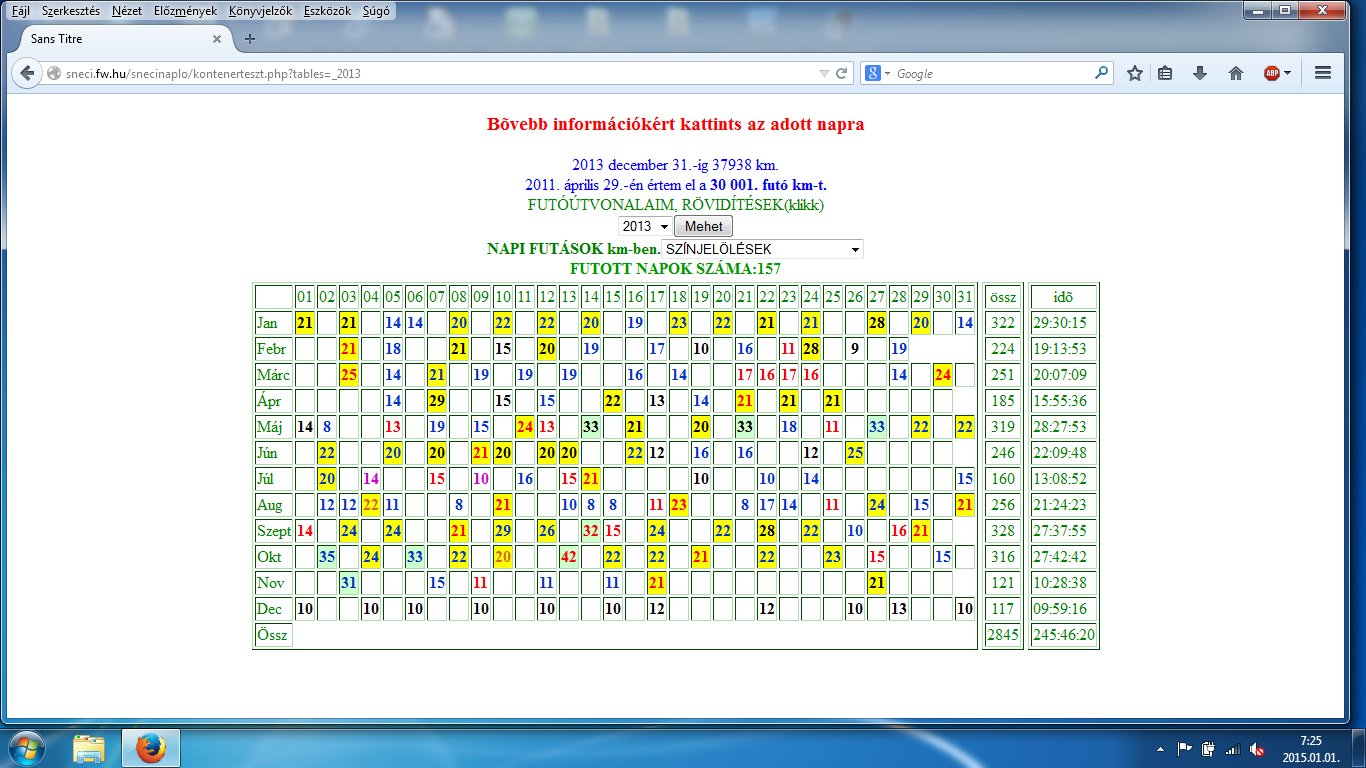Follow the FUTÓÚTVONALAIM, RÖVIDÍTÉSEK link
This screenshot has width=1366, height=768.
[675, 205]
